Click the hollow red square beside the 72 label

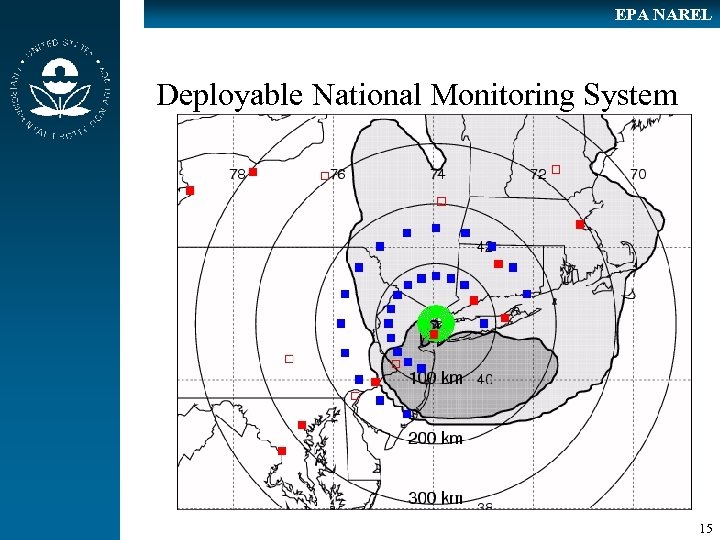[x=556, y=169]
